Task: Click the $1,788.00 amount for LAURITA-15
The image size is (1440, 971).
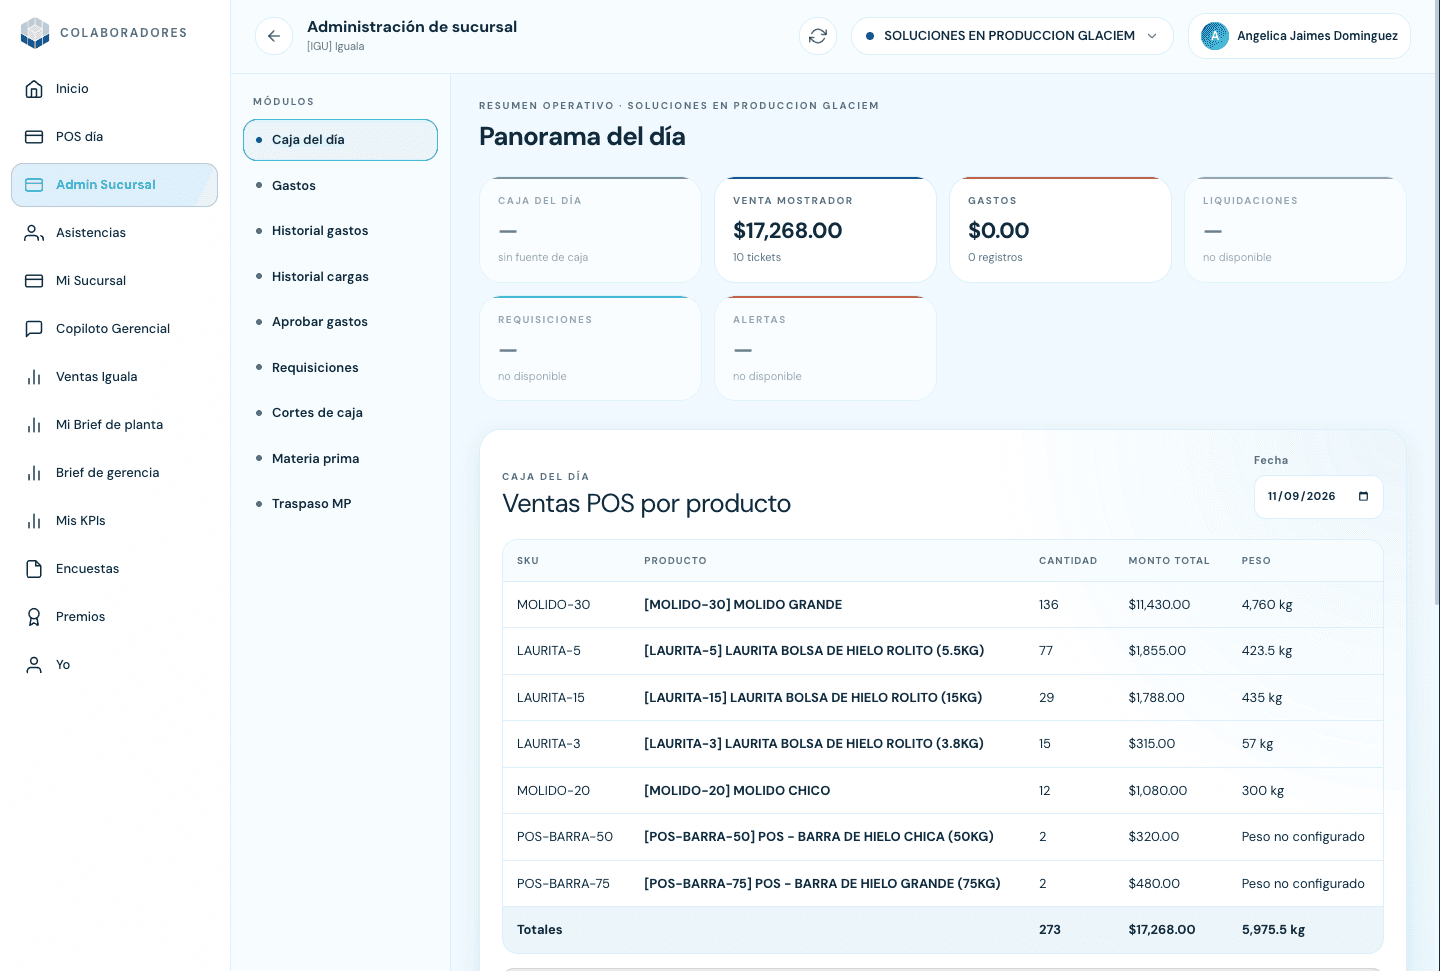Action: click(x=1156, y=698)
